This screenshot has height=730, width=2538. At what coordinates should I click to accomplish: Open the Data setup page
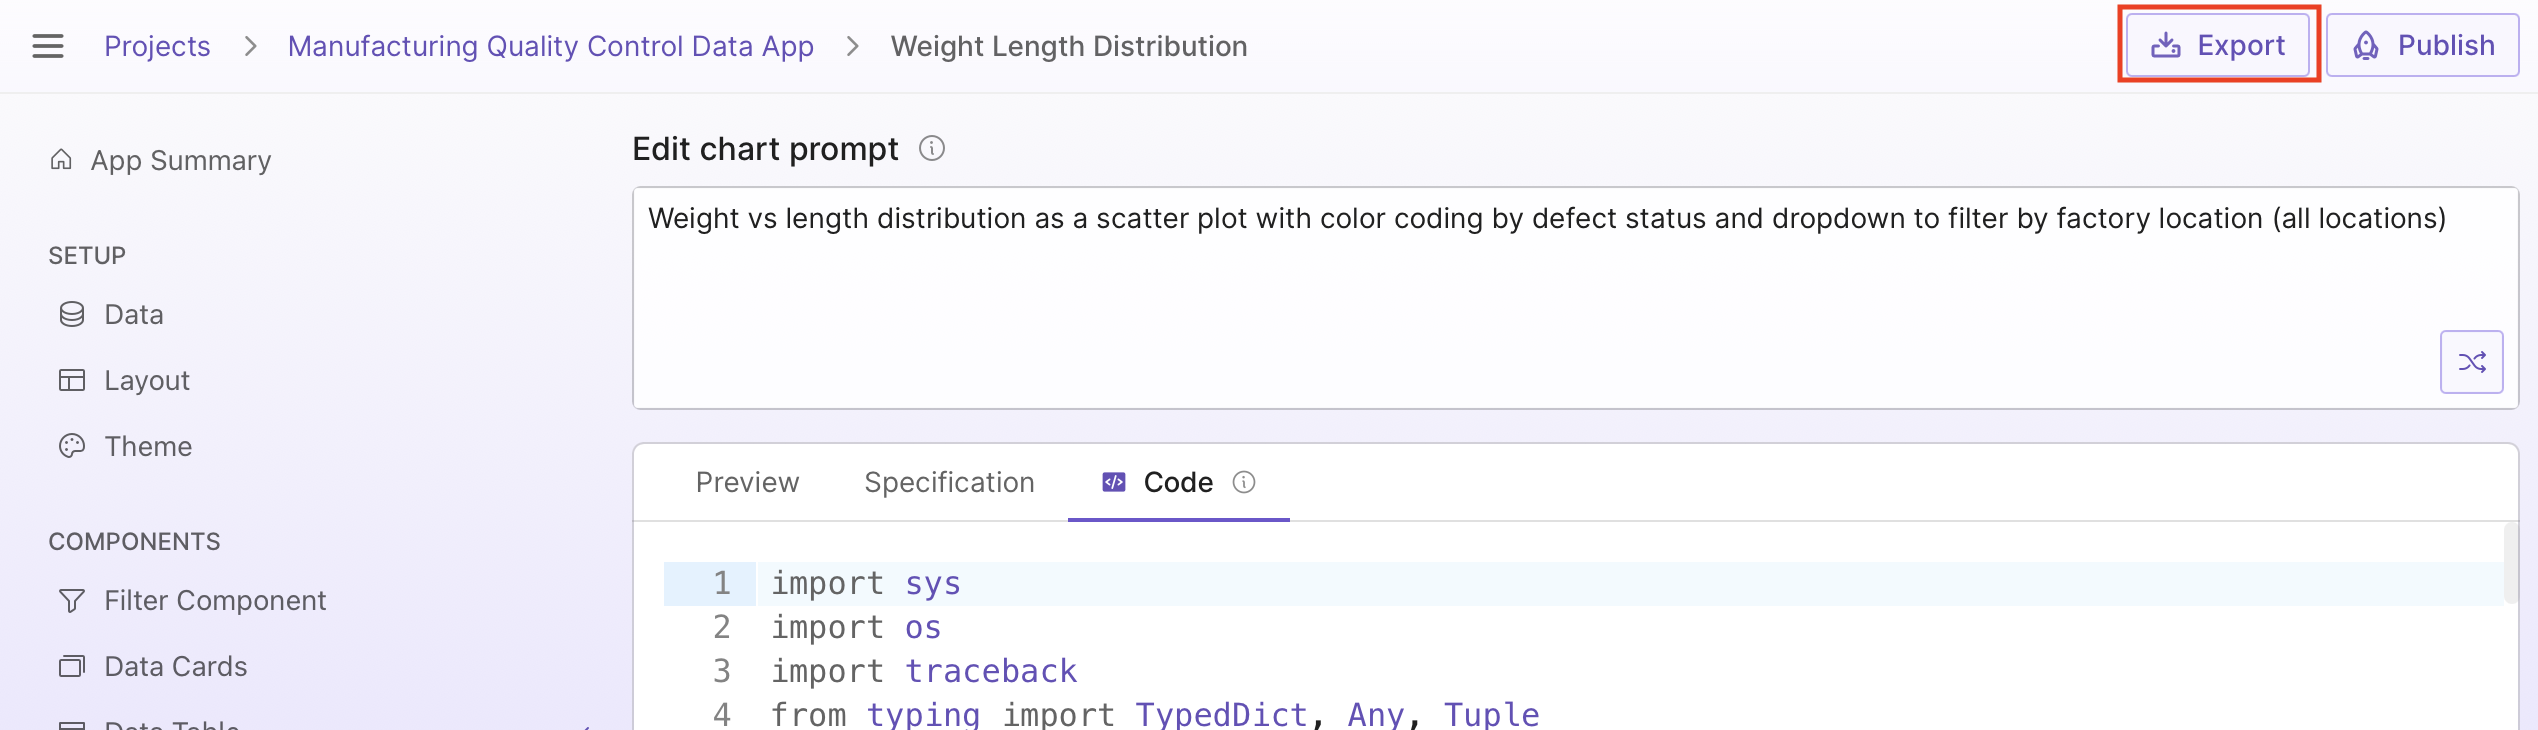click(133, 315)
